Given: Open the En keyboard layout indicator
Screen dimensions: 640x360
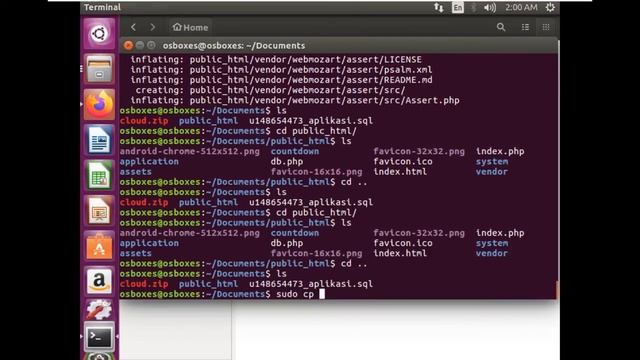Looking at the screenshot, I should 458,7.
